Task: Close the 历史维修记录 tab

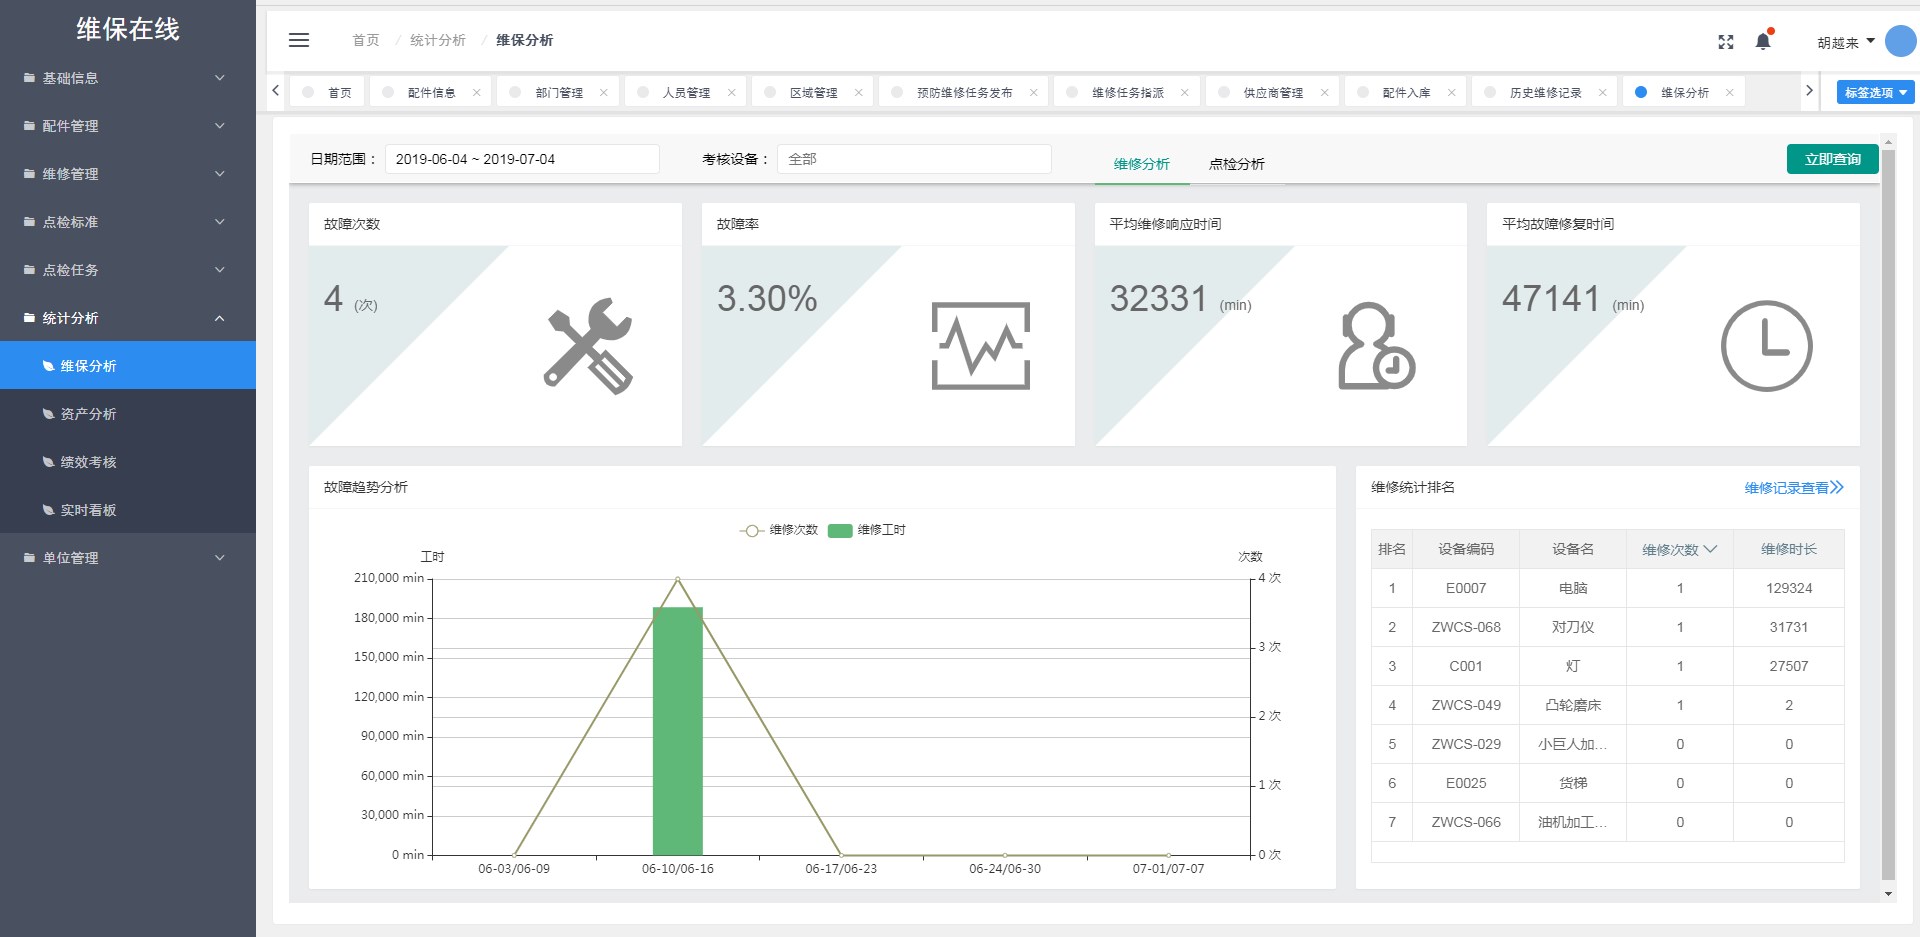Action: (x=1603, y=92)
